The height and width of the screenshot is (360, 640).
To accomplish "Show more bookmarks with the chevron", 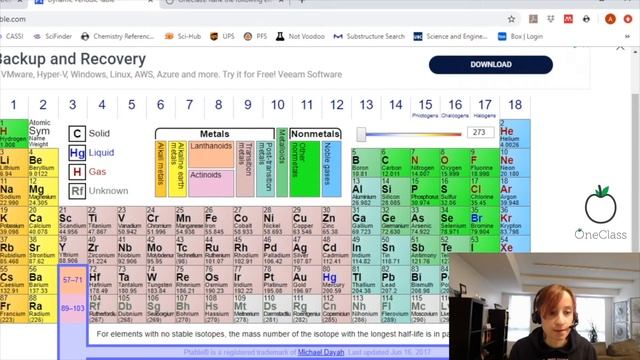I will tap(627, 36).
